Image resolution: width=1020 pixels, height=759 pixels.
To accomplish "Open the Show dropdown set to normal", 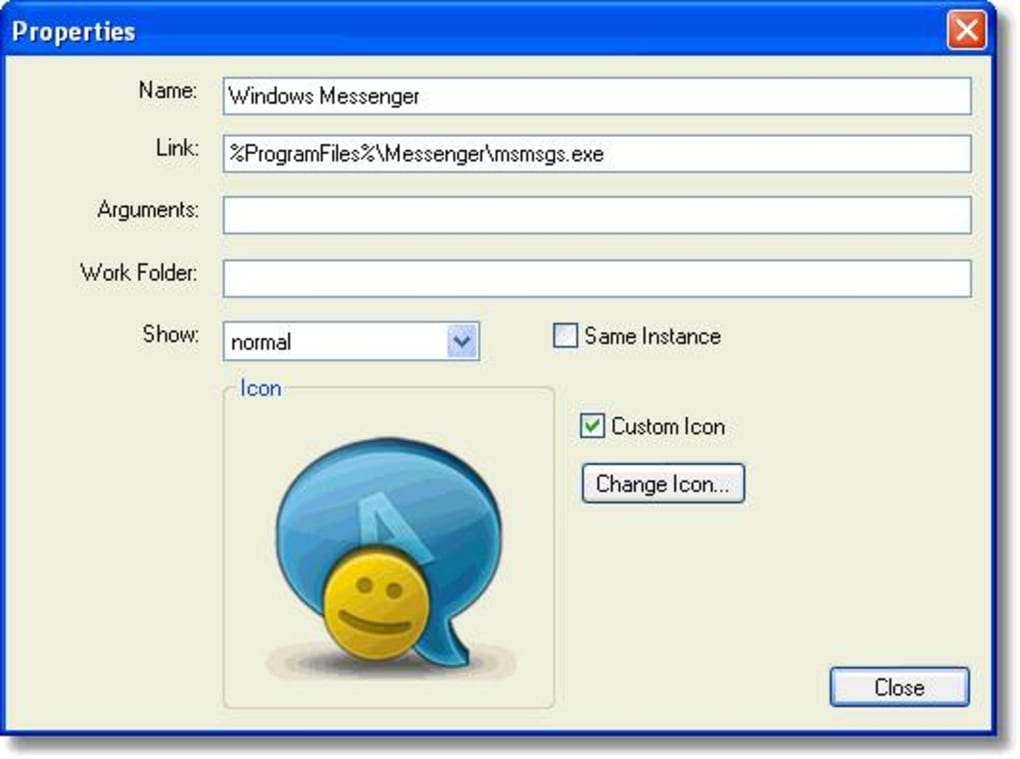I will [x=351, y=341].
